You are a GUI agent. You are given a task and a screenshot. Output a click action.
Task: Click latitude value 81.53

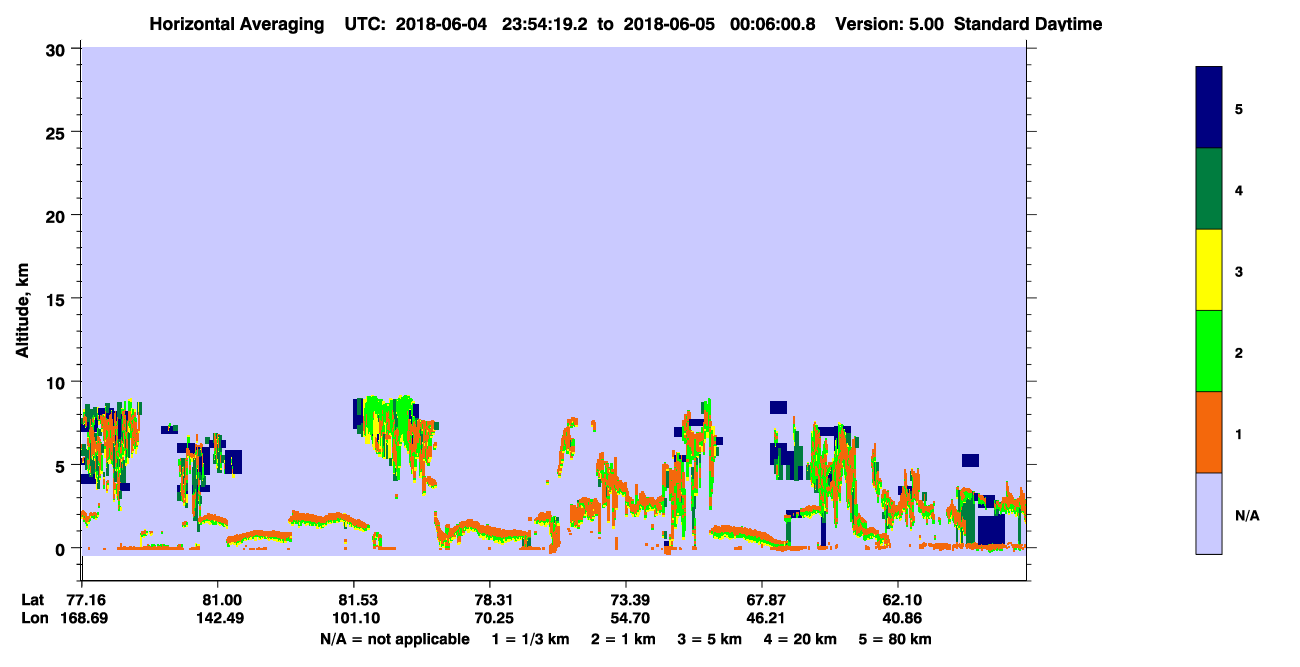pyautogui.click(x=358, y=599)
